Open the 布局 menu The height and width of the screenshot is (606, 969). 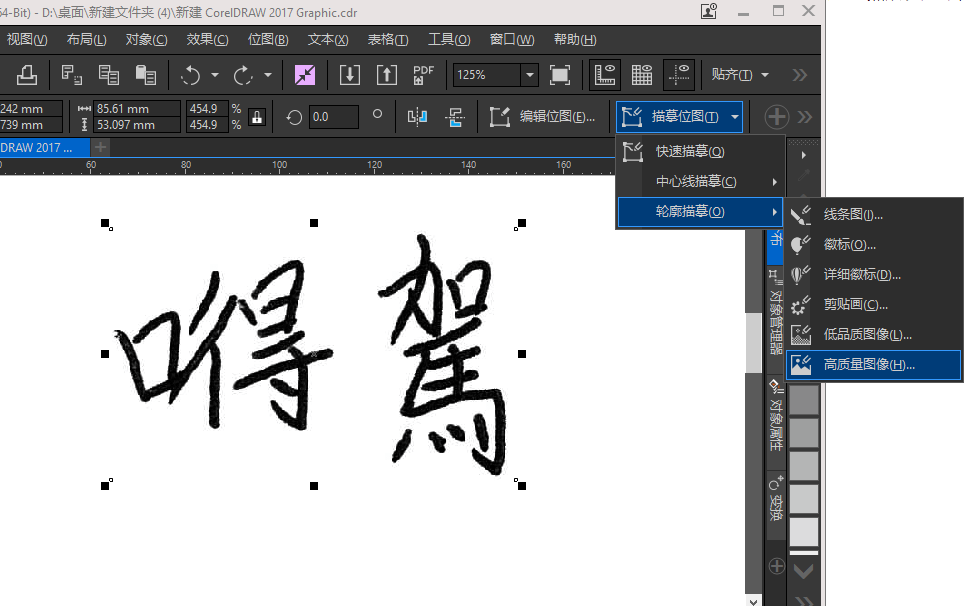click(x=87, y=40)
